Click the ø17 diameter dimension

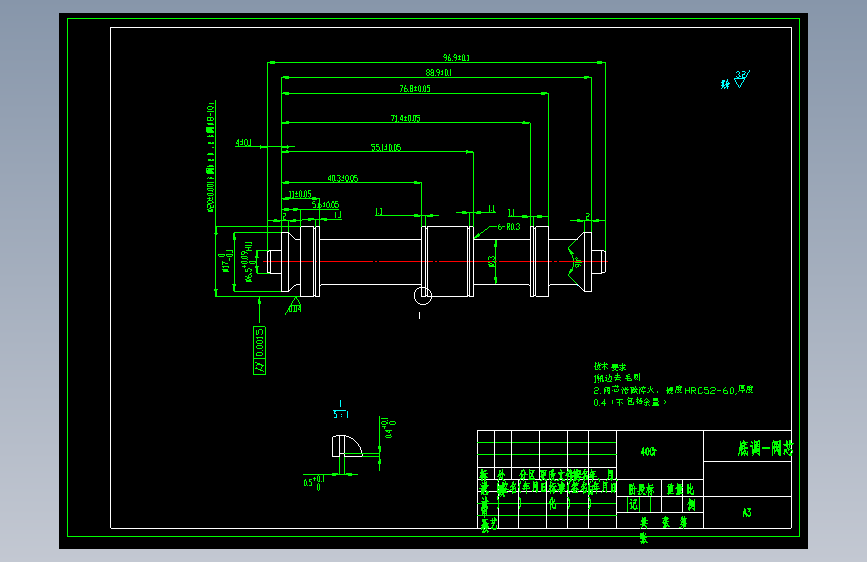tap(225, 261)
